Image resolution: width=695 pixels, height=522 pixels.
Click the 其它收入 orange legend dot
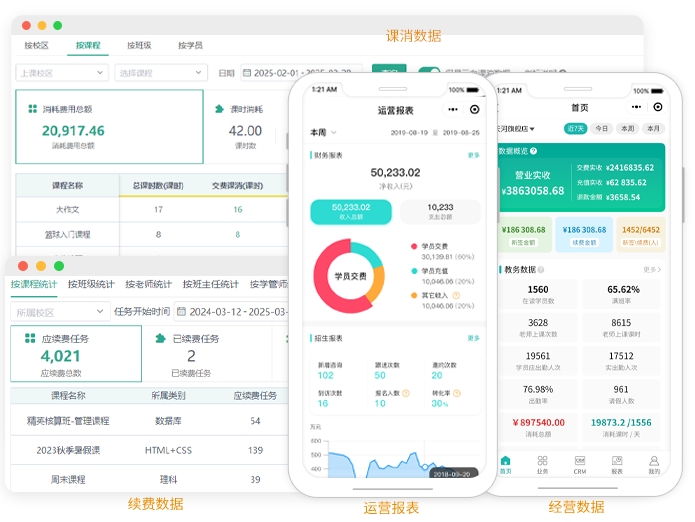tap(414, 295)
